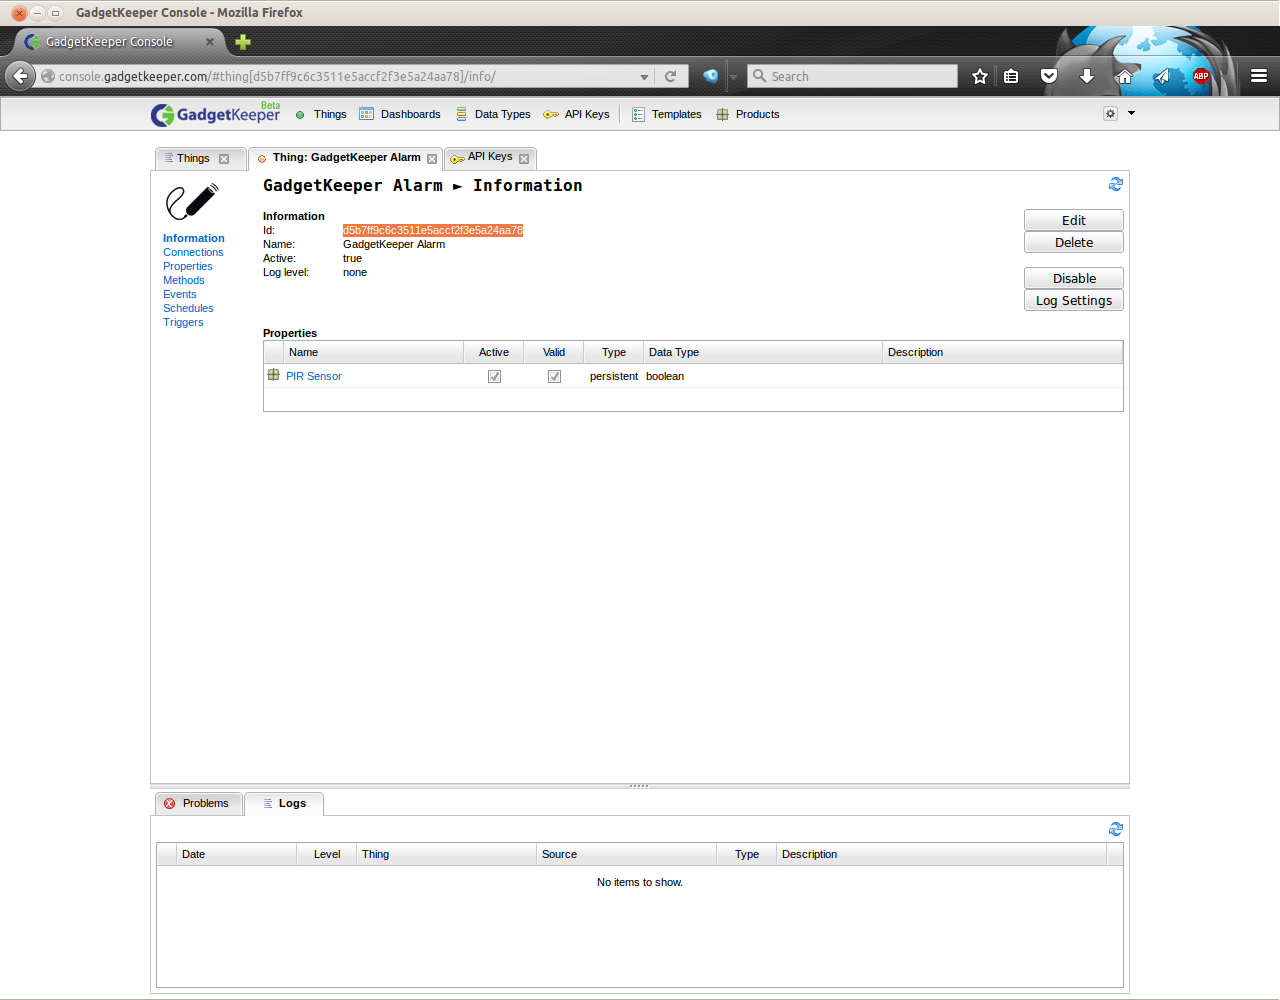
Task: Sort properties by Description column
Action: [x=1002, y=352]
